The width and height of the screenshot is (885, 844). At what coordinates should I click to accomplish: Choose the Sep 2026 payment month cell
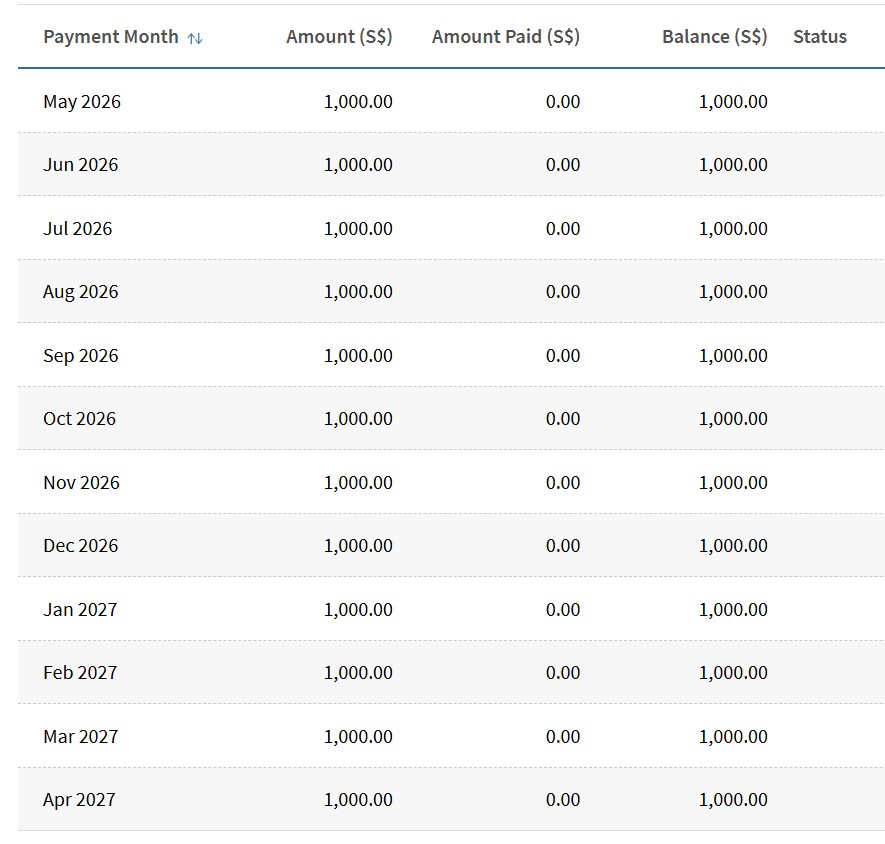pyautogui.click(x=80, y=356)
